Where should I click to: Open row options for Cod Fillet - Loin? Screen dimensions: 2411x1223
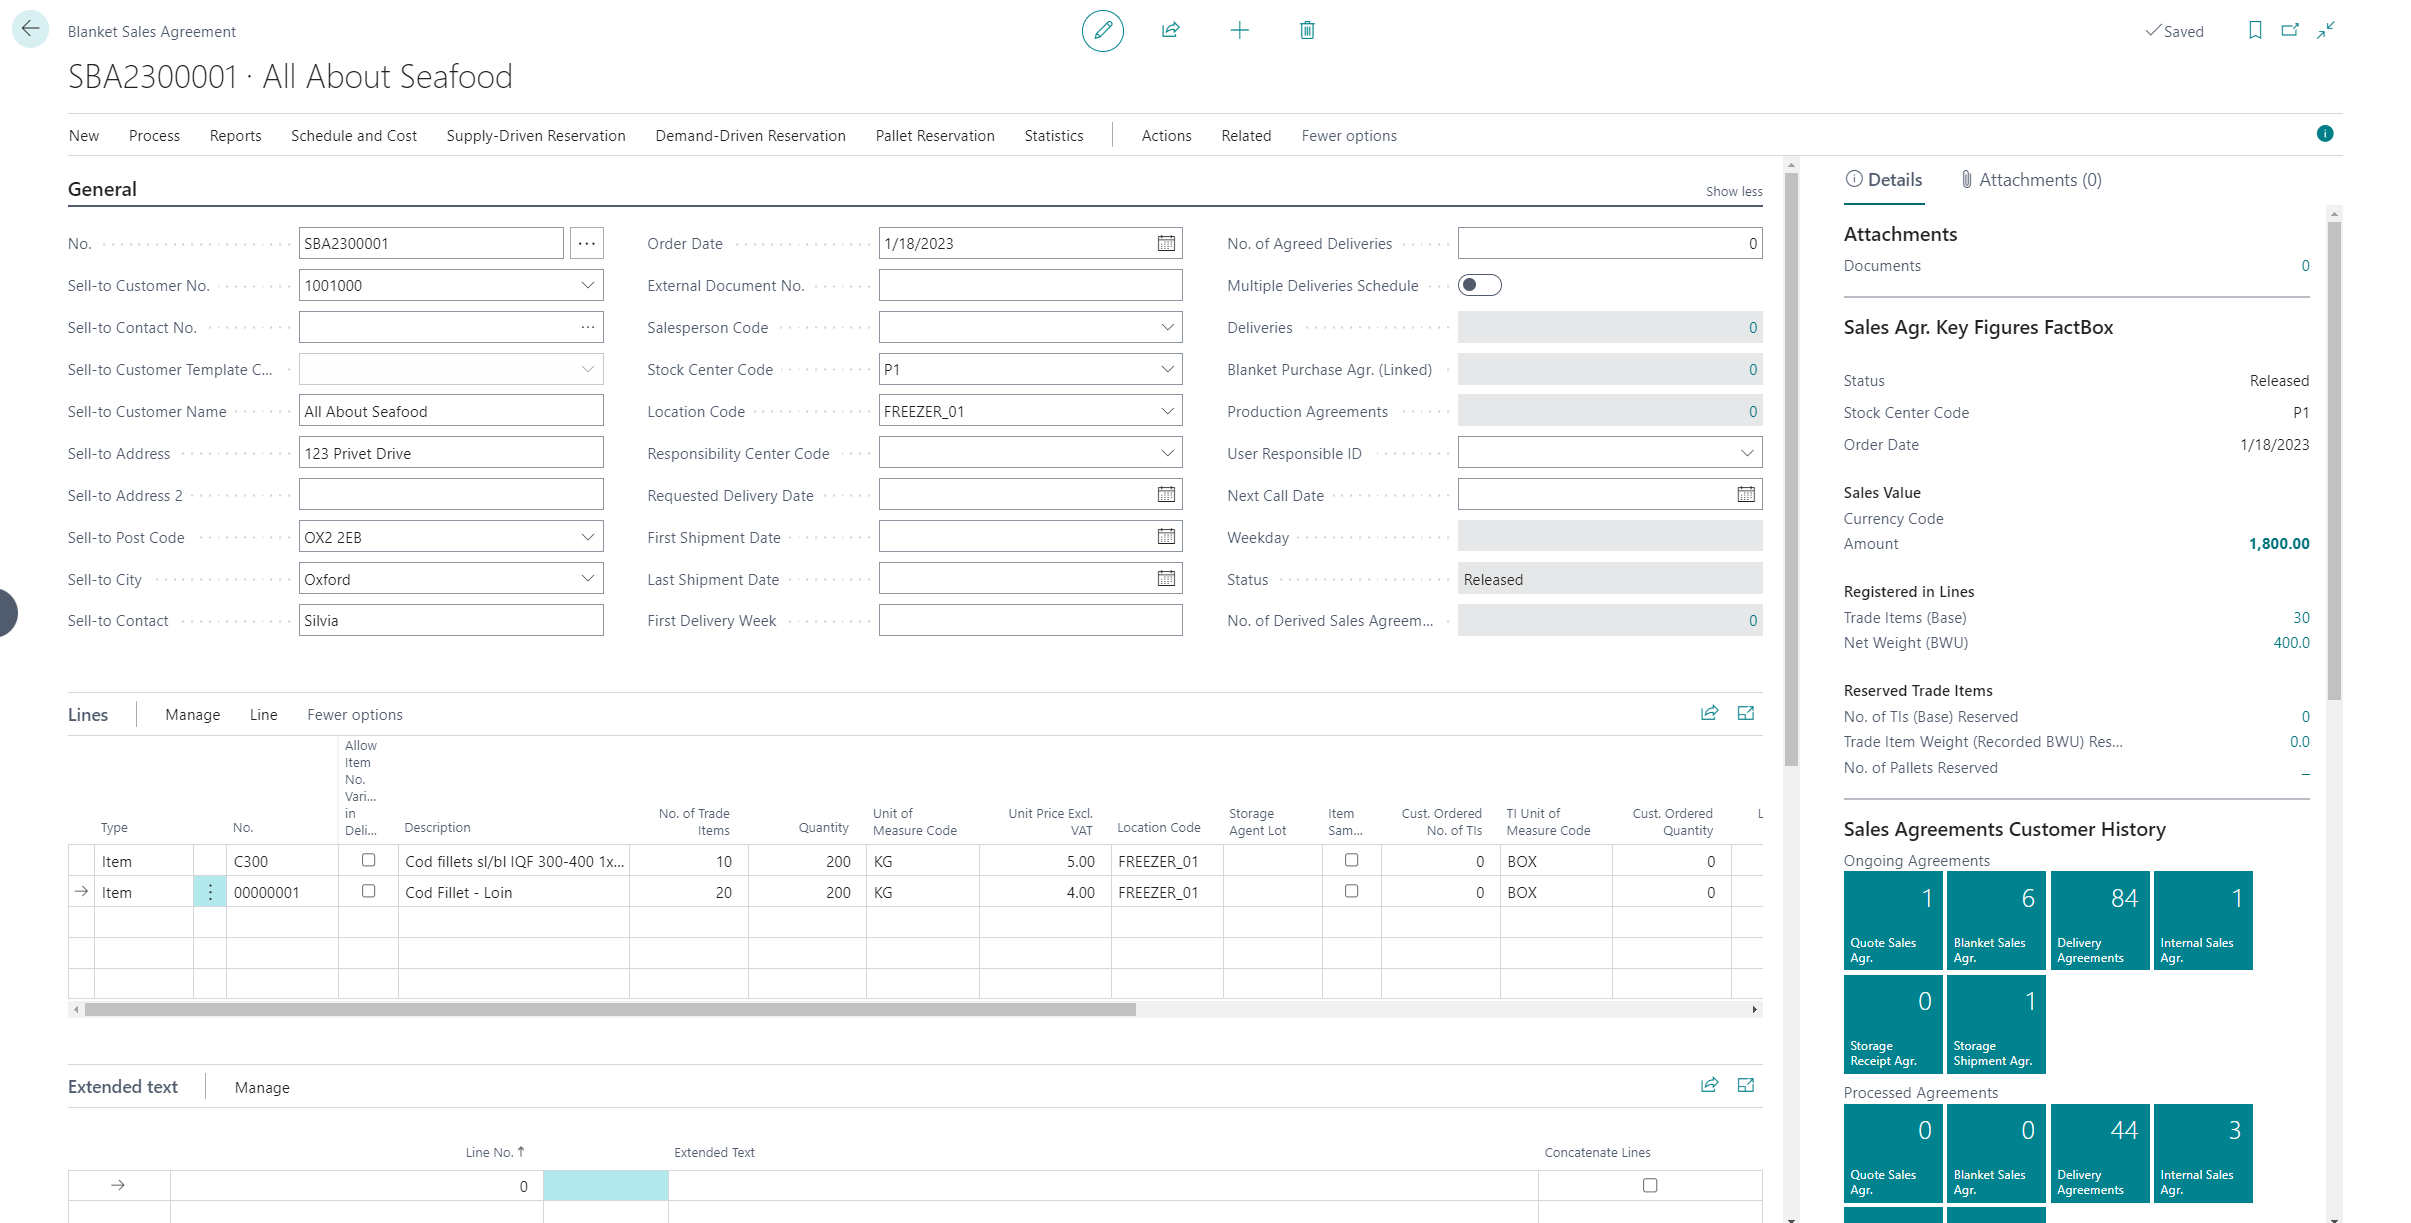(x=210, y=892)
